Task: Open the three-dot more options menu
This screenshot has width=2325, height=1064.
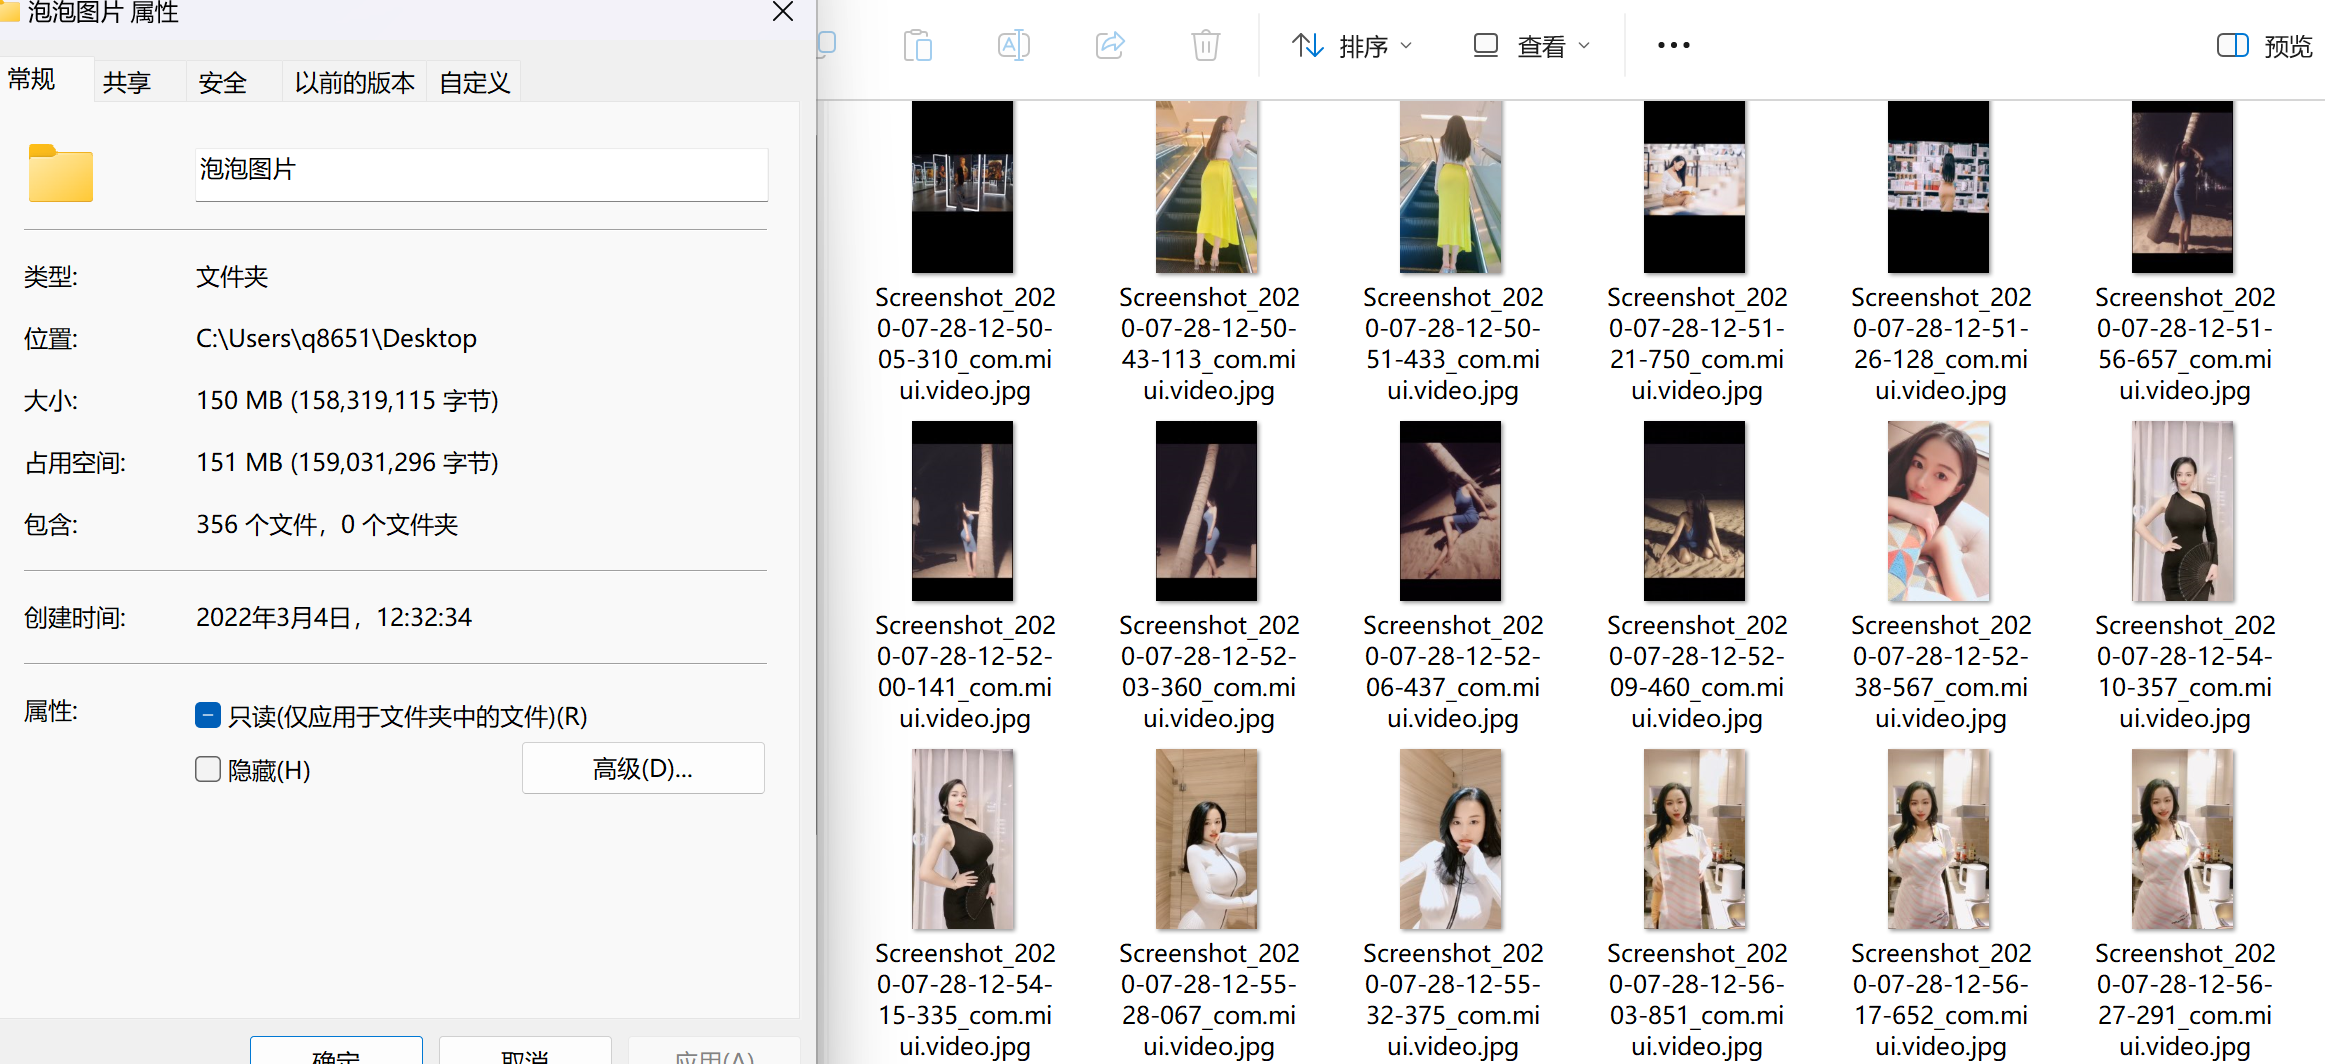Action: click(1673, 46)
